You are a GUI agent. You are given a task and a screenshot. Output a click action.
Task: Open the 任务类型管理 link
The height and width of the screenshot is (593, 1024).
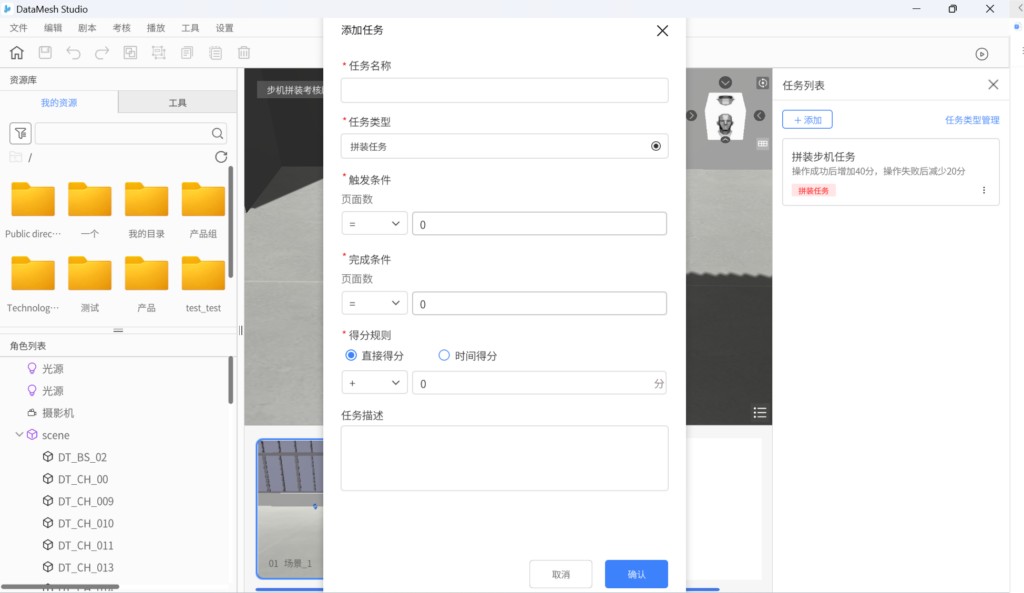(x=972, y=120)
